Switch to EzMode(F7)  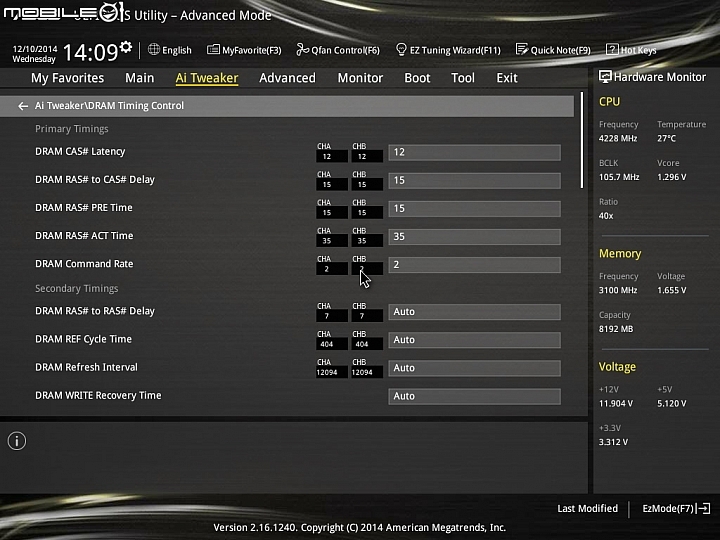point(668,508)
